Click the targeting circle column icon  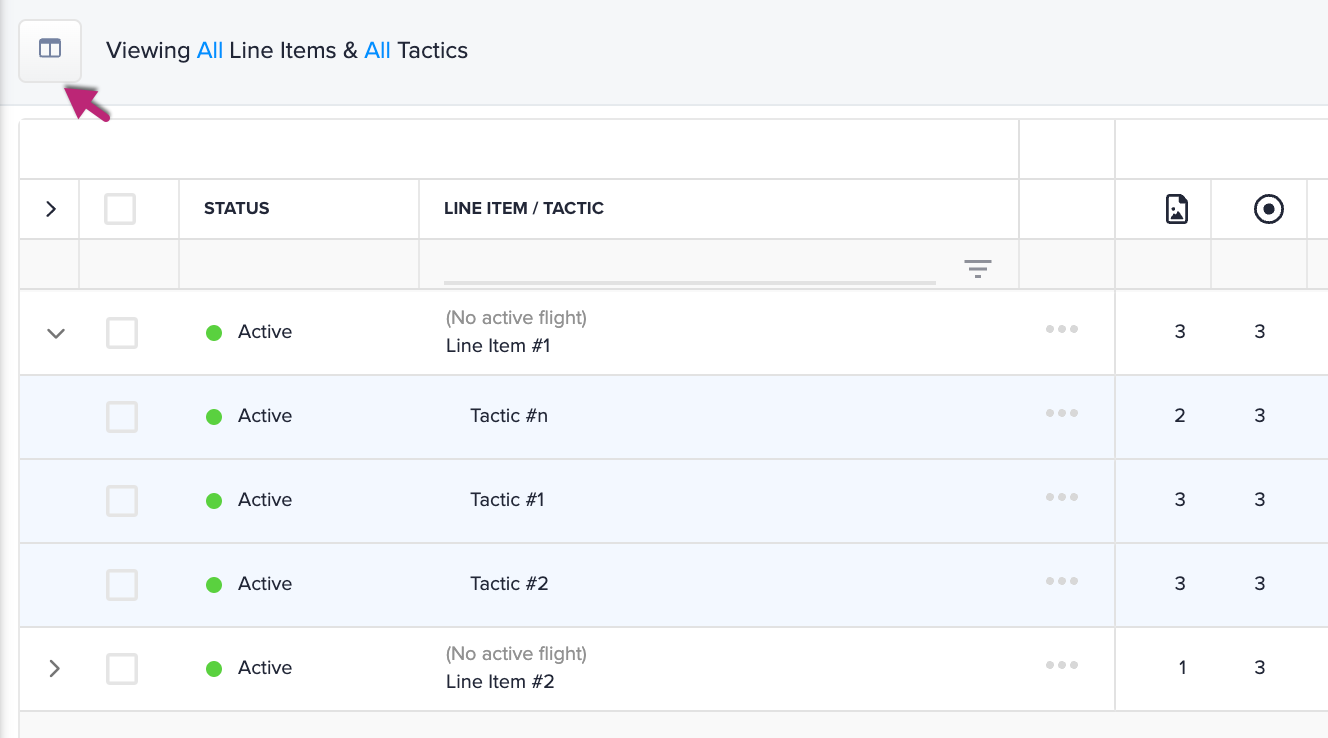point(1268,209)
